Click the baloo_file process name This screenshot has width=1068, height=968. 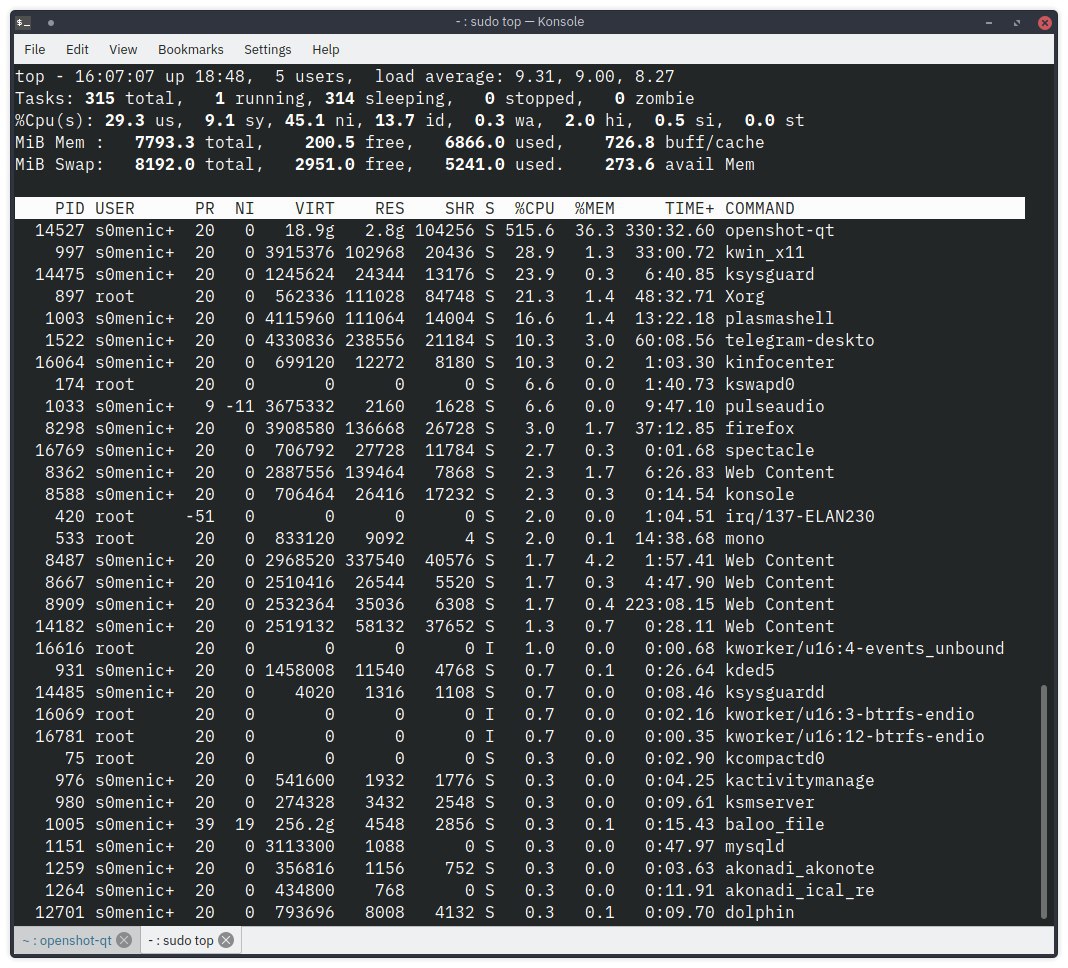tap(774, 824)
